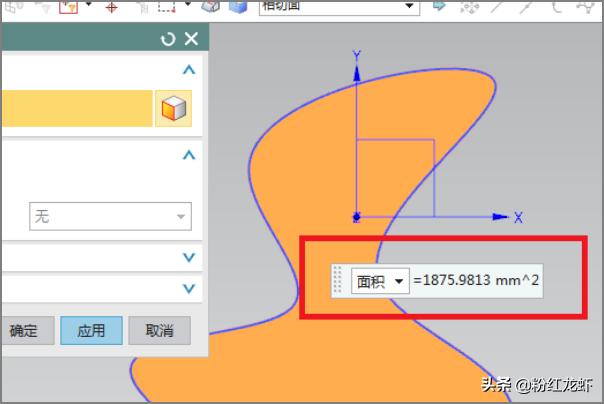Click the red-bordered selection filter icon
604x404 pixels.
69,6
